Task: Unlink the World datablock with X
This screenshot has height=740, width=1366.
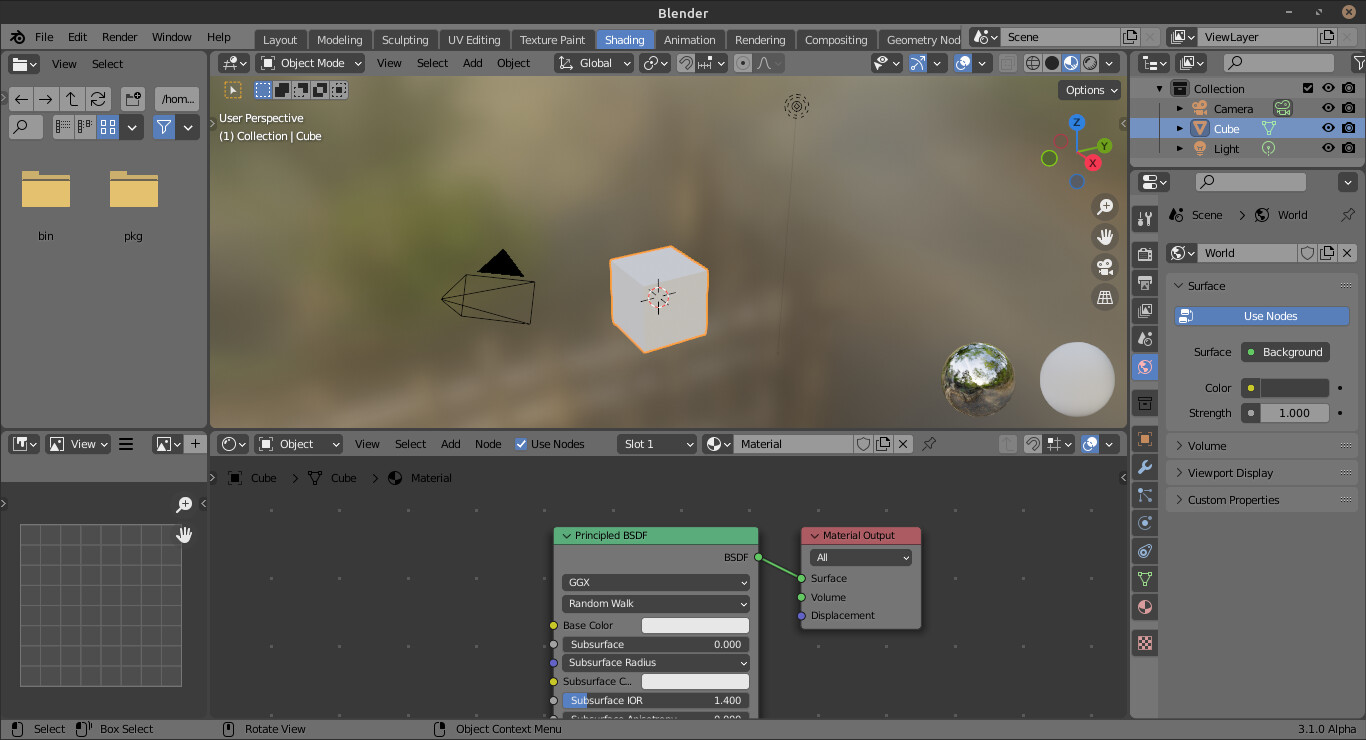Action: coord(1347,253)
